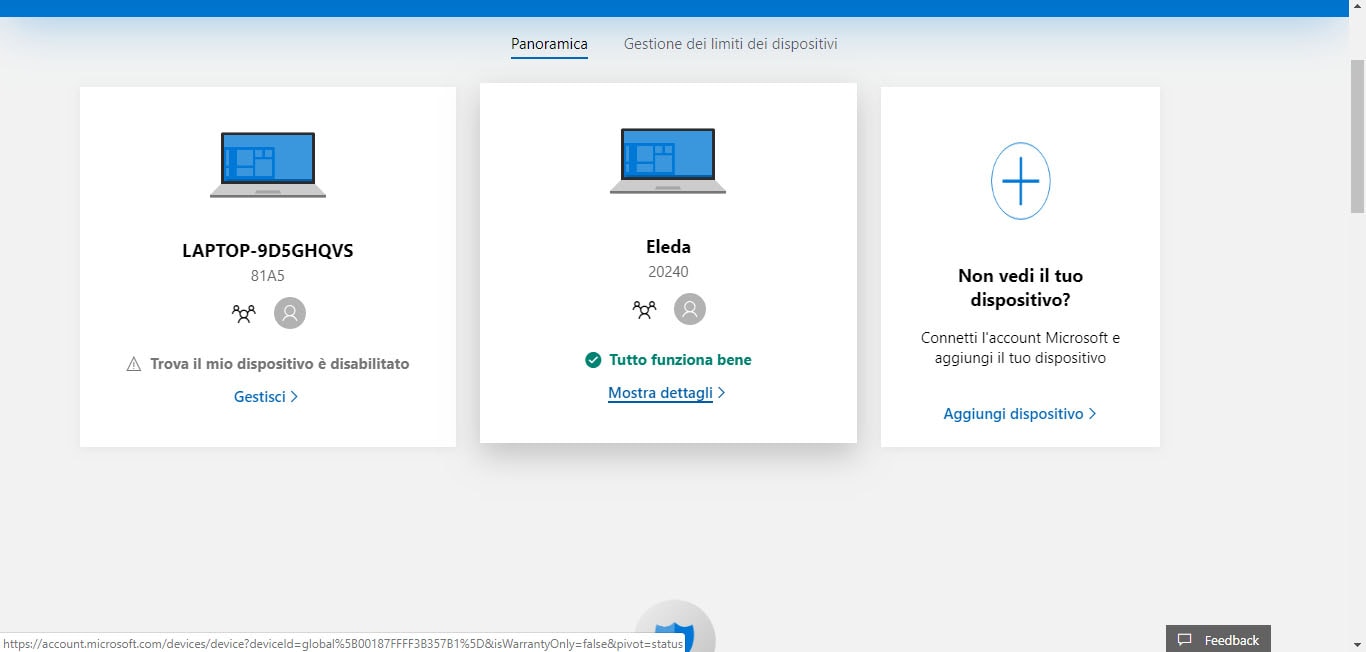The image size is (1366, 652).
Task: Open Mostra dettagli for Eleda
Action: coord(660,392)
